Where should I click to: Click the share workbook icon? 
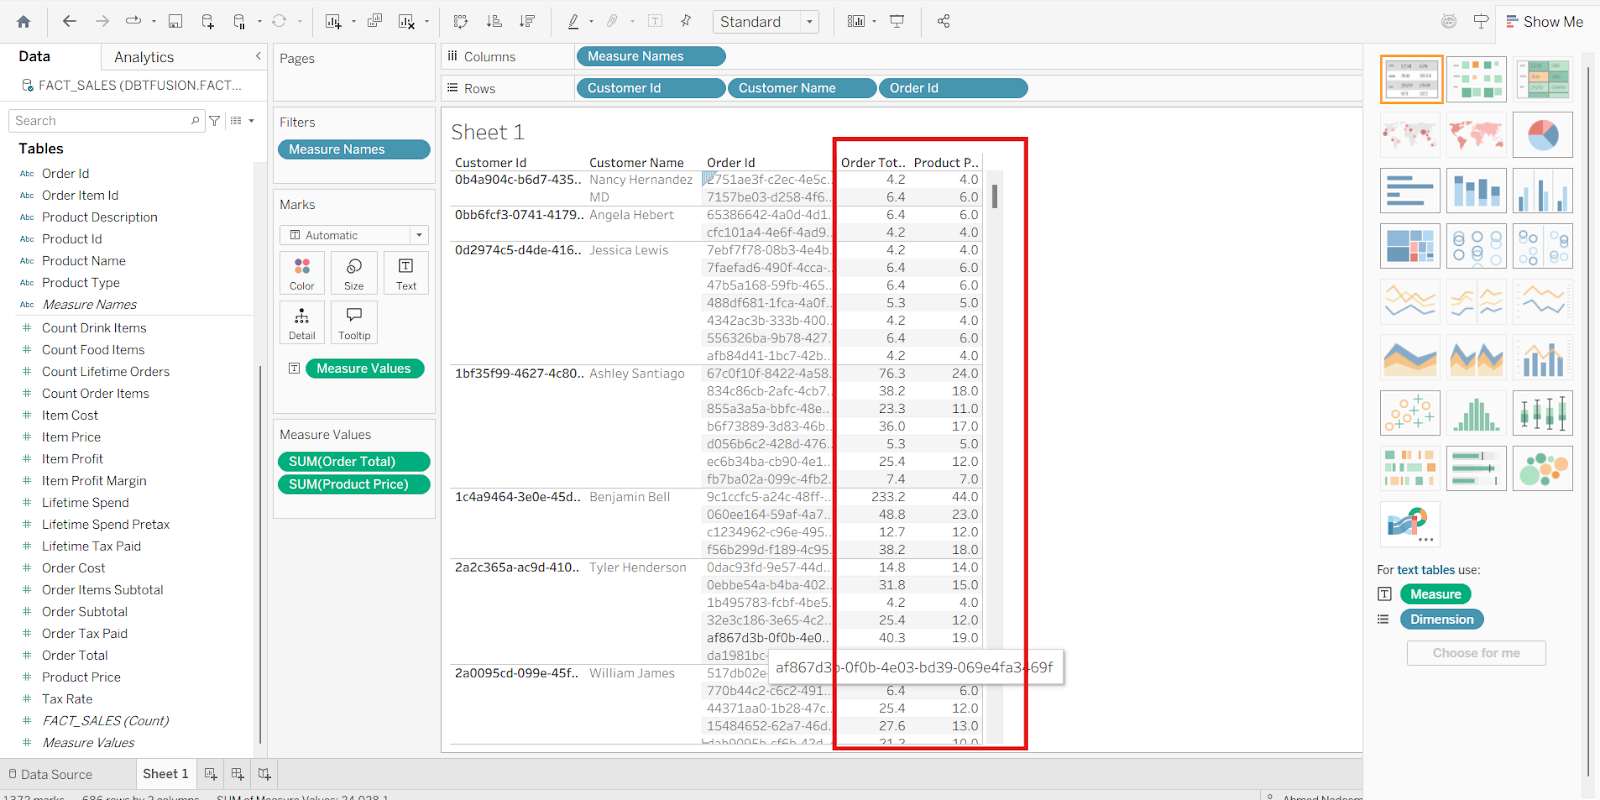coord(943,21)
